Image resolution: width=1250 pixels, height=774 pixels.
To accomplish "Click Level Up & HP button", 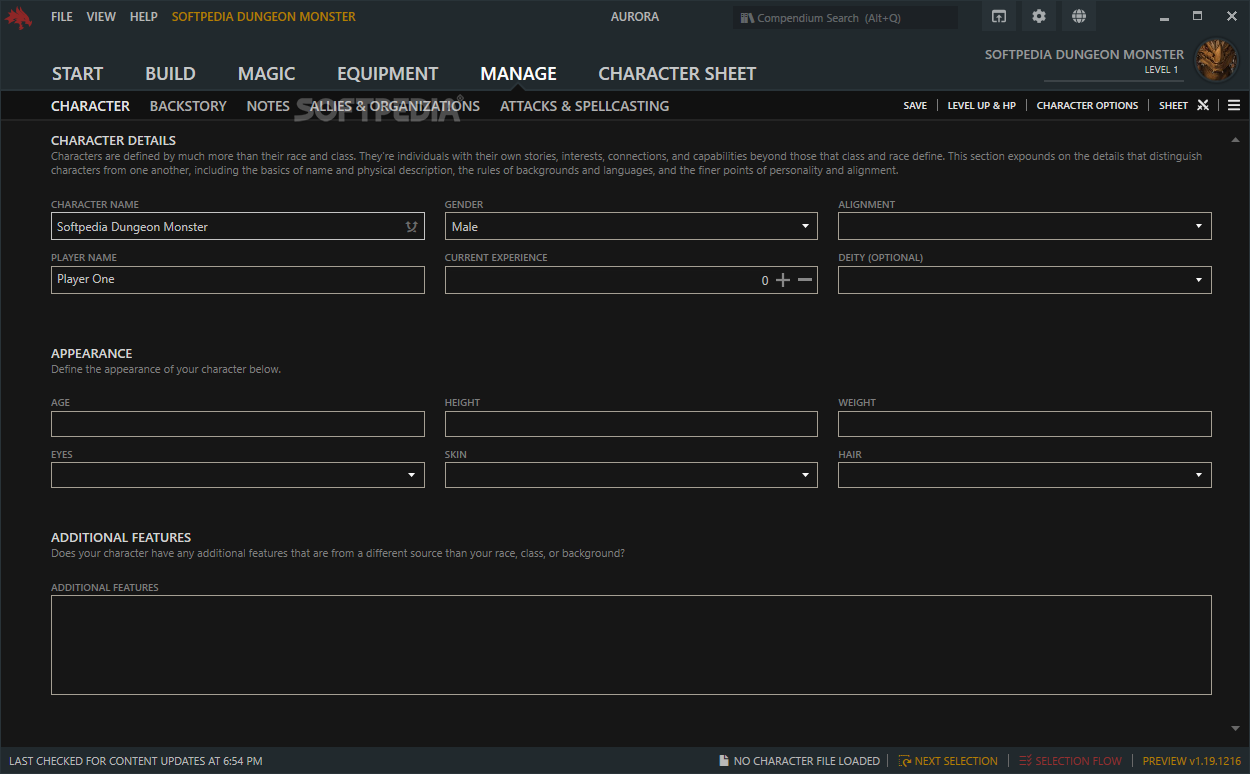I will tap(982, 106).
